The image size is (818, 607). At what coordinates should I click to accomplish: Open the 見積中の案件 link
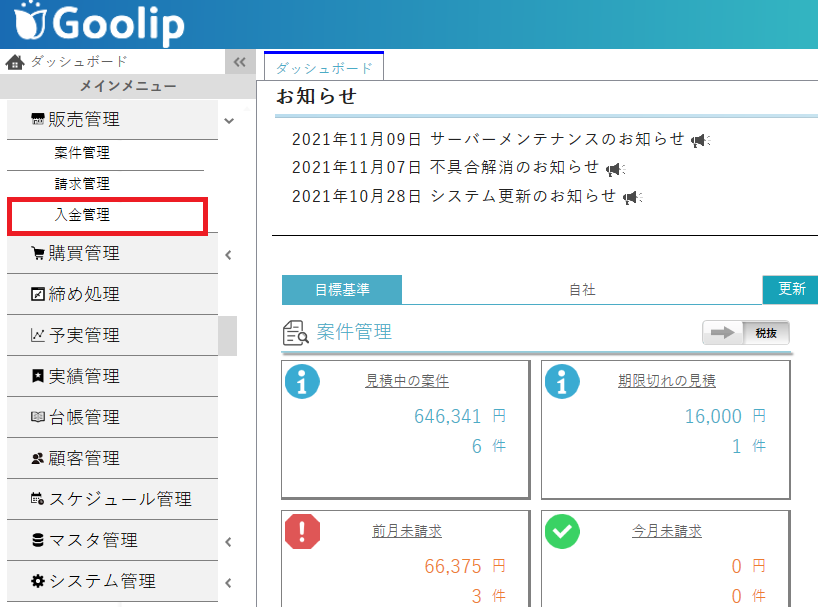click(x=407, y=381)
